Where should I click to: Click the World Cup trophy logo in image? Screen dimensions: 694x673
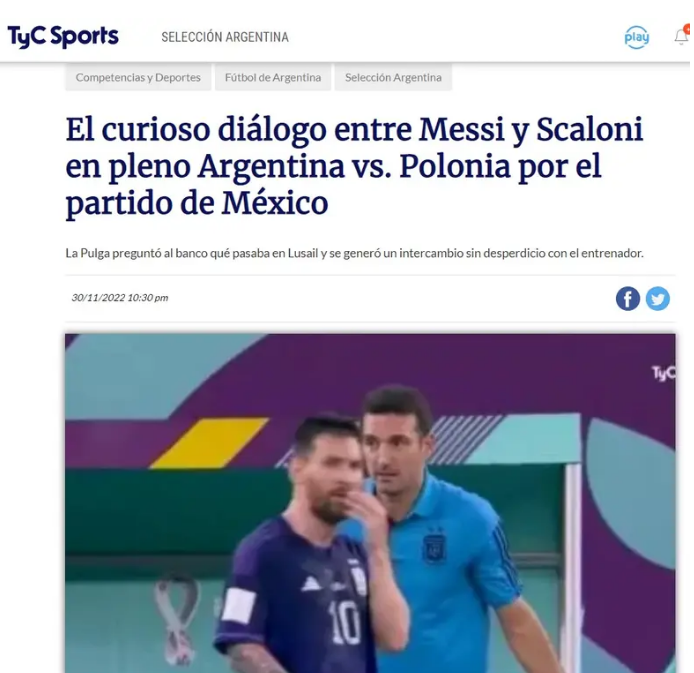[x=177, y=619]
